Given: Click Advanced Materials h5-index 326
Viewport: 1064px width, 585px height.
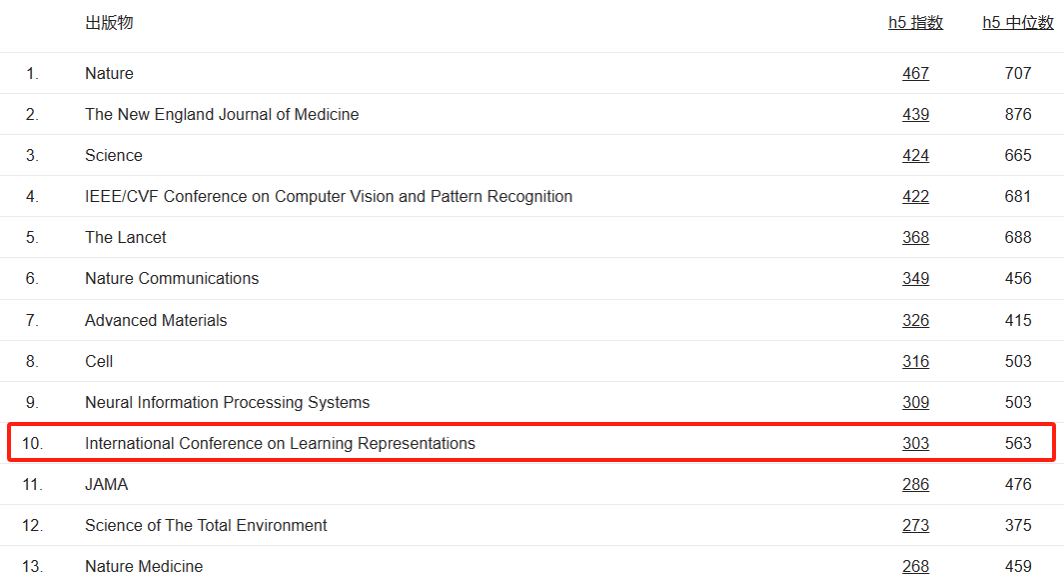Looking at the screenshot, I should click(915, 320).
